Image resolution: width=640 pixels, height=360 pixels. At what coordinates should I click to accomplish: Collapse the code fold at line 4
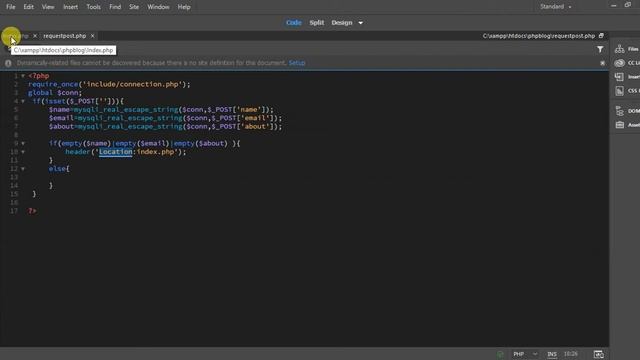point(23,101)
